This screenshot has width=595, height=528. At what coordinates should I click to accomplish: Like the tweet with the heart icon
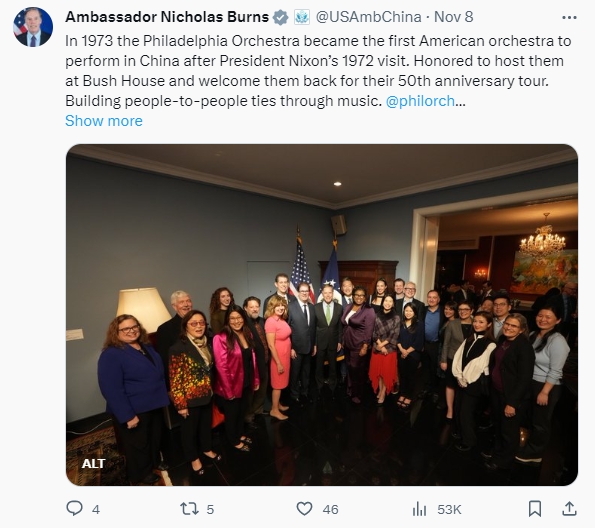tap(304, 509)
